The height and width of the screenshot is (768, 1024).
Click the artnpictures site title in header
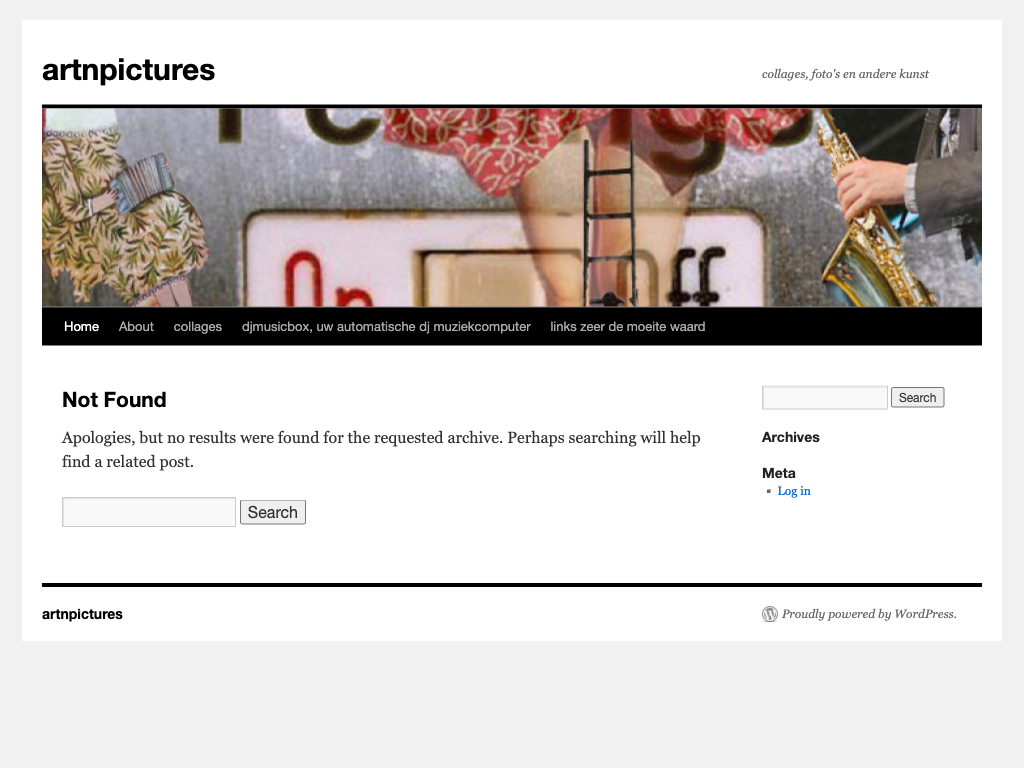pos(128,70)
